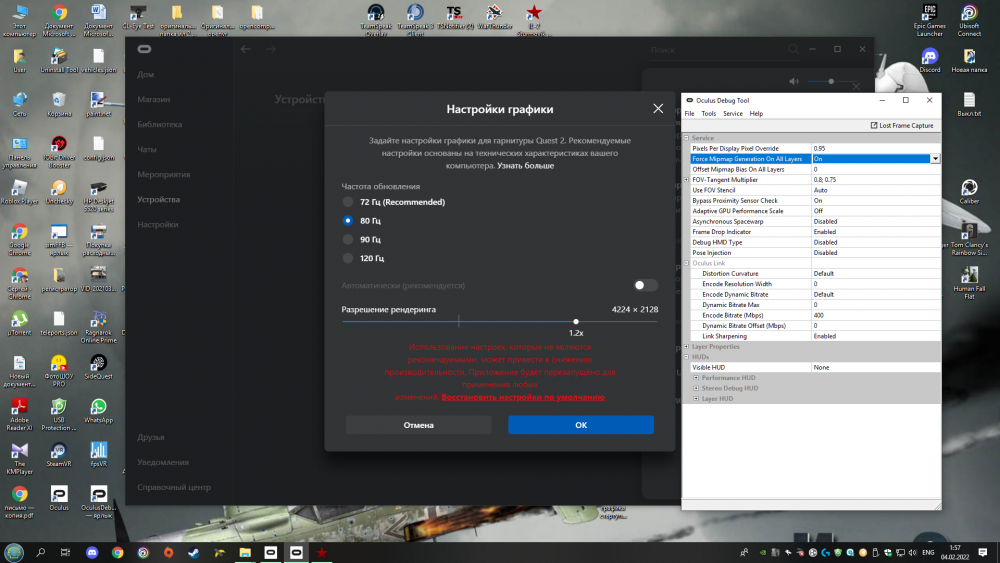Expand the Layer Properties section

click(x=687, y=347)
